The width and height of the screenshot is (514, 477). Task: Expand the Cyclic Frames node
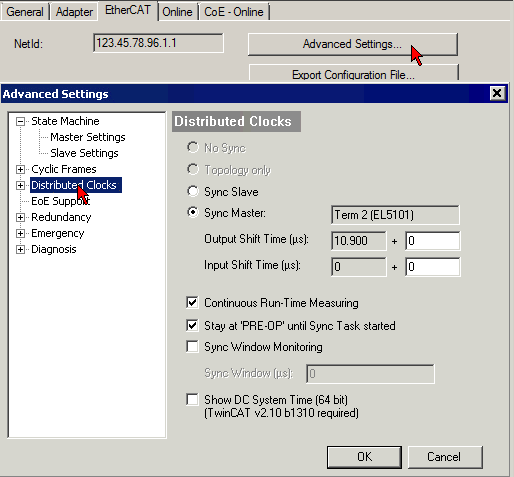[20, 169]
